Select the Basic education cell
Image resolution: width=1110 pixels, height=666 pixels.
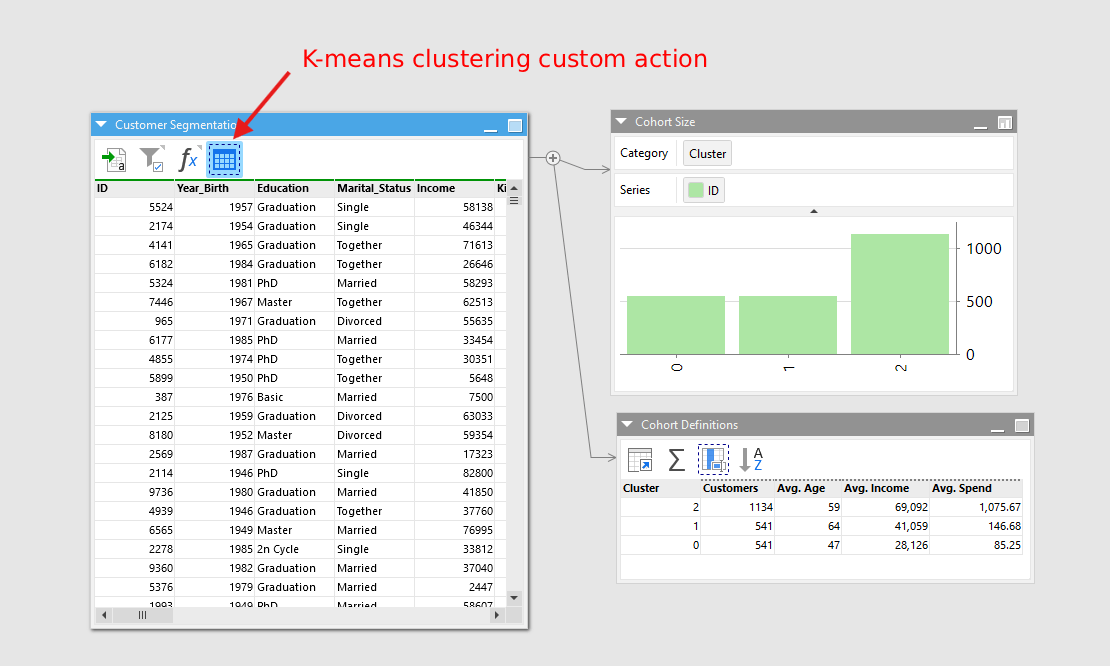tap(294, 398)
